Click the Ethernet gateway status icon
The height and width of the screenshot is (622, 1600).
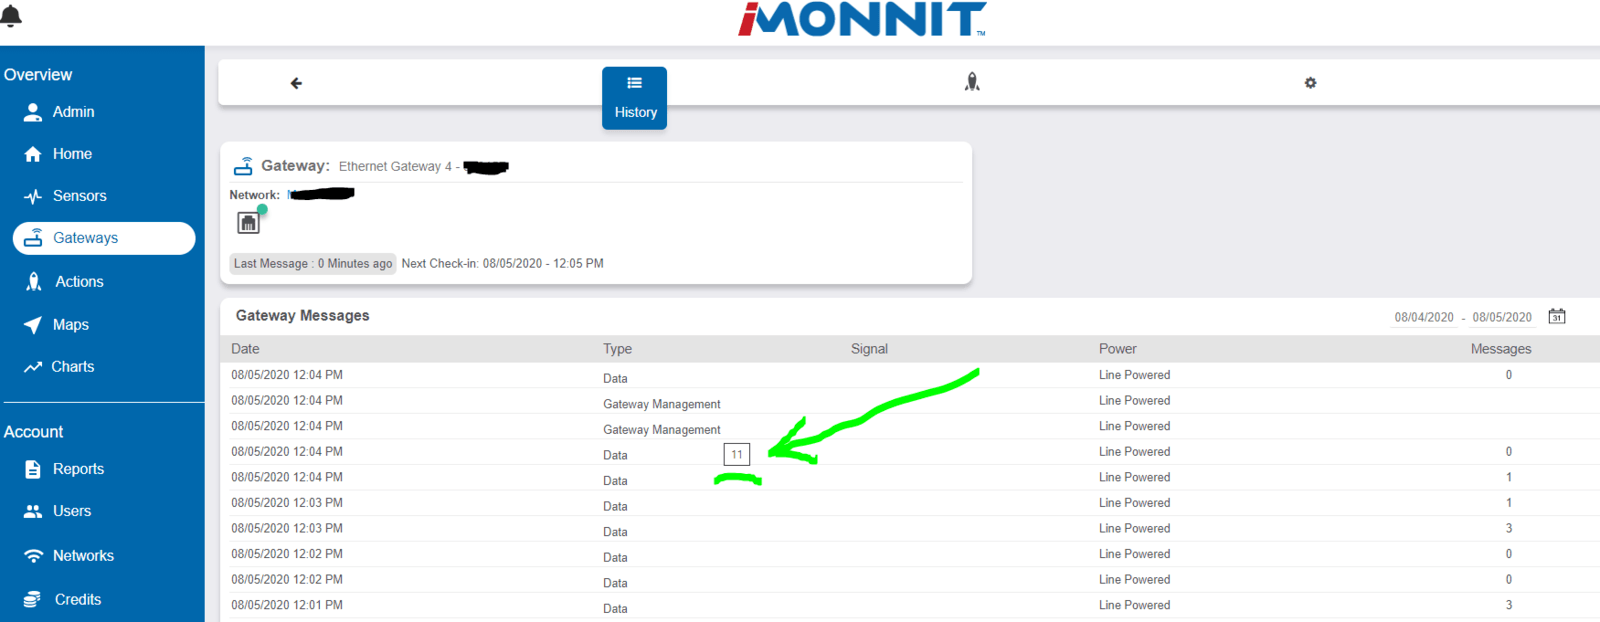pos(250,221)
